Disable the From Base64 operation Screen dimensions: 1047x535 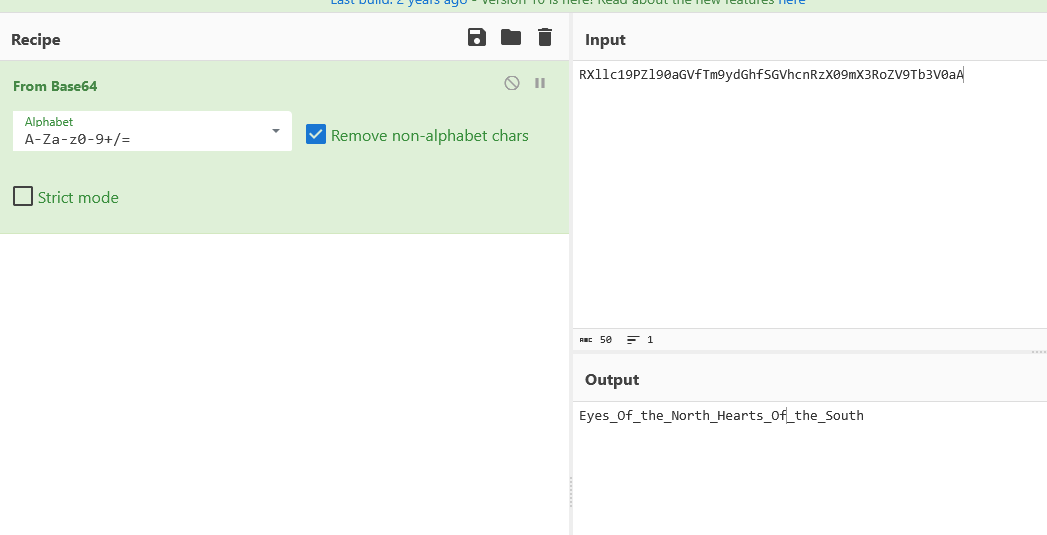coord(512,83)
